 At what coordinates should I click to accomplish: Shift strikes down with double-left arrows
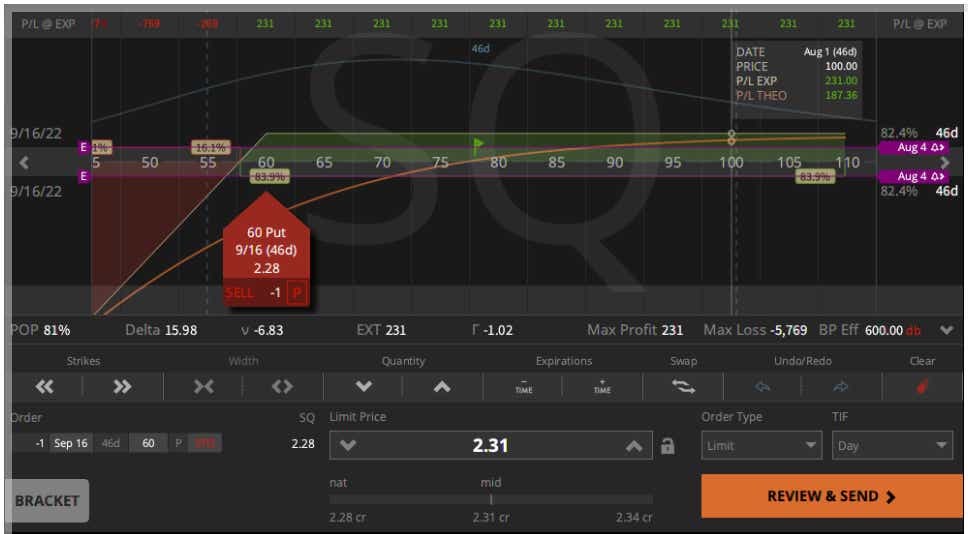(44, 386)
